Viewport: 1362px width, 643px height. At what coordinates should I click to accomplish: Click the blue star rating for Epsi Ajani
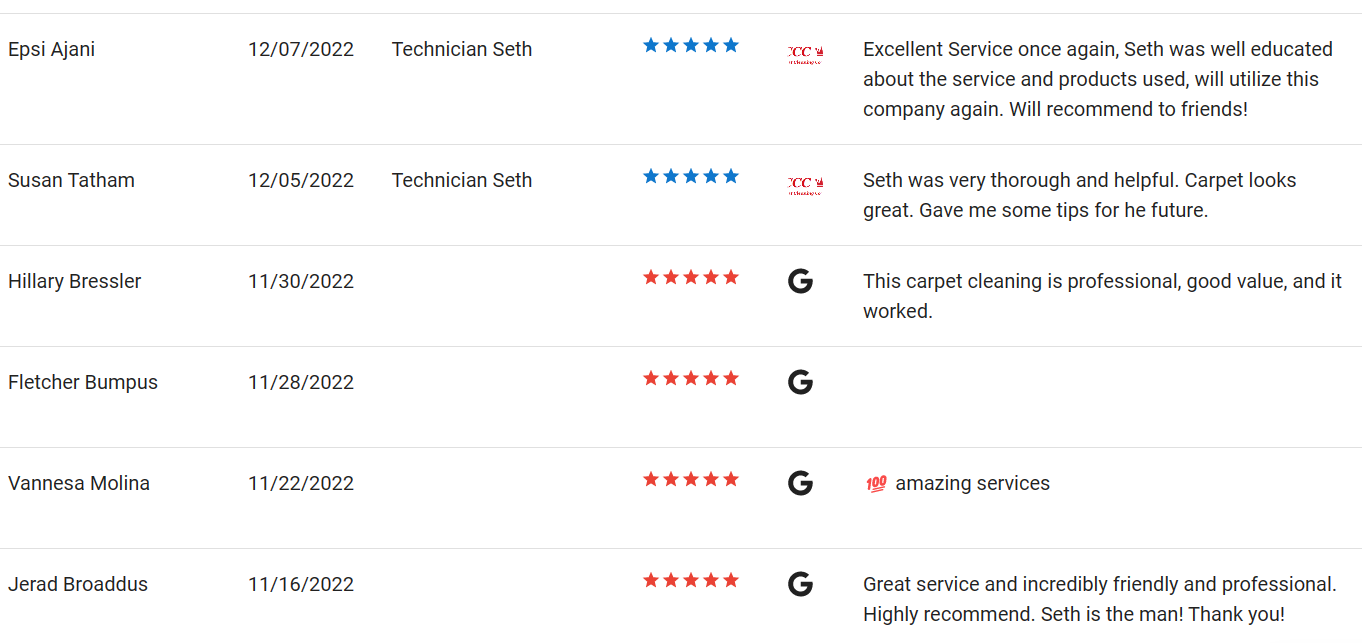click(x=691, y=45)
